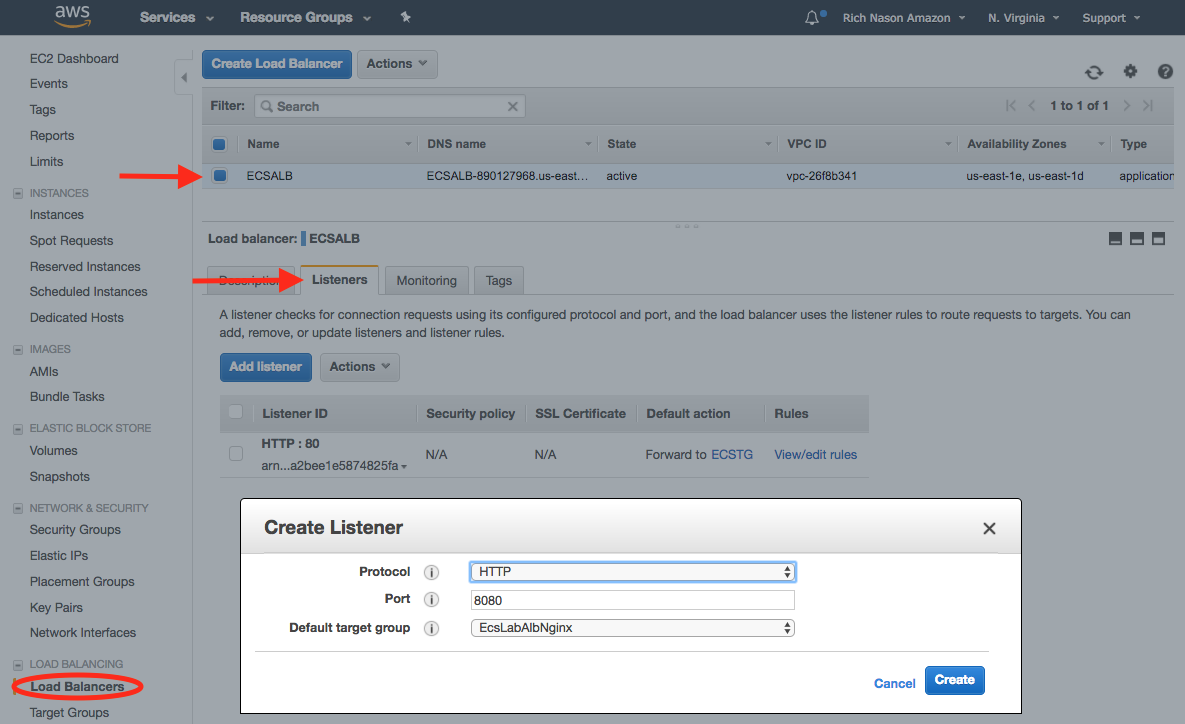Open Elastic IPs in sidebar
The height and width of the screenshot is (724, 1185).
point(59,555)
